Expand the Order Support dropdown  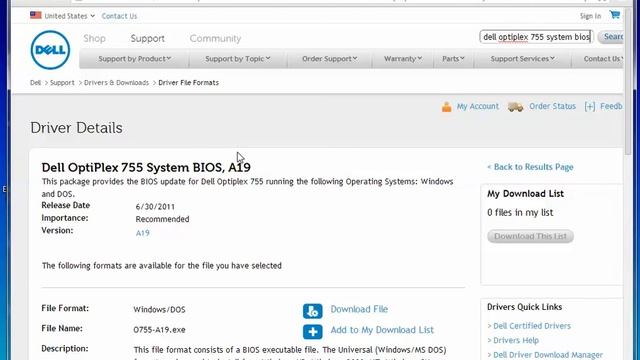pyautogui.click(x=329, y=59)
